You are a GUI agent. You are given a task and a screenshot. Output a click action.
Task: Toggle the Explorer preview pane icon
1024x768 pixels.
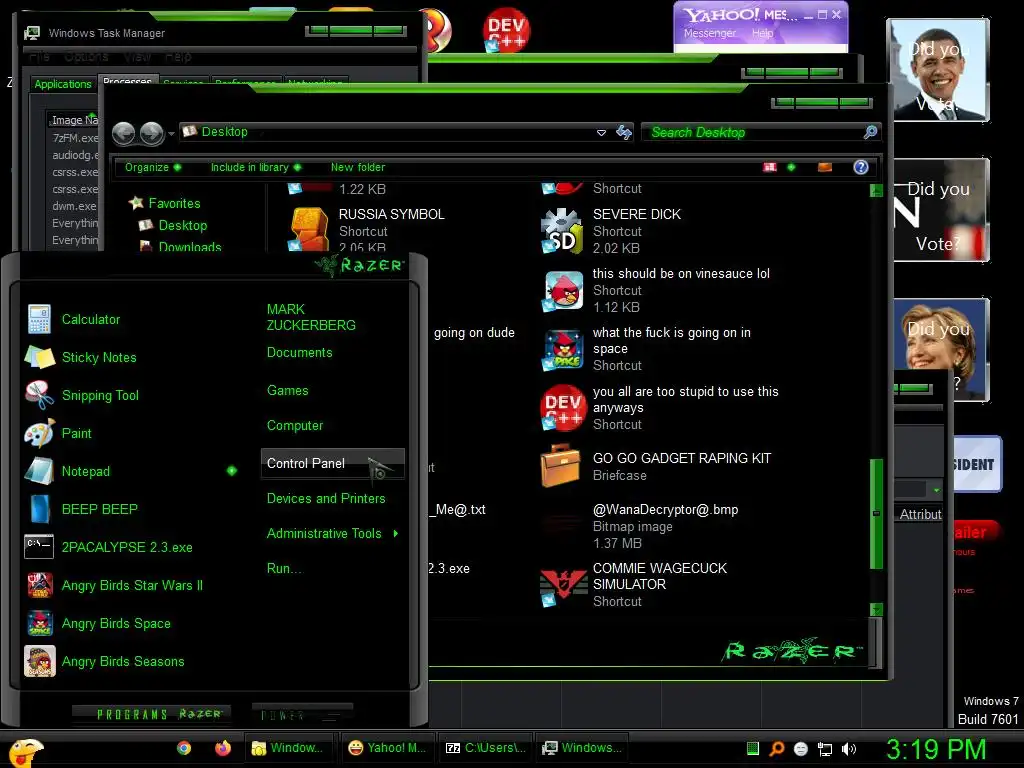pyautogui.click(x=825, y=167)
